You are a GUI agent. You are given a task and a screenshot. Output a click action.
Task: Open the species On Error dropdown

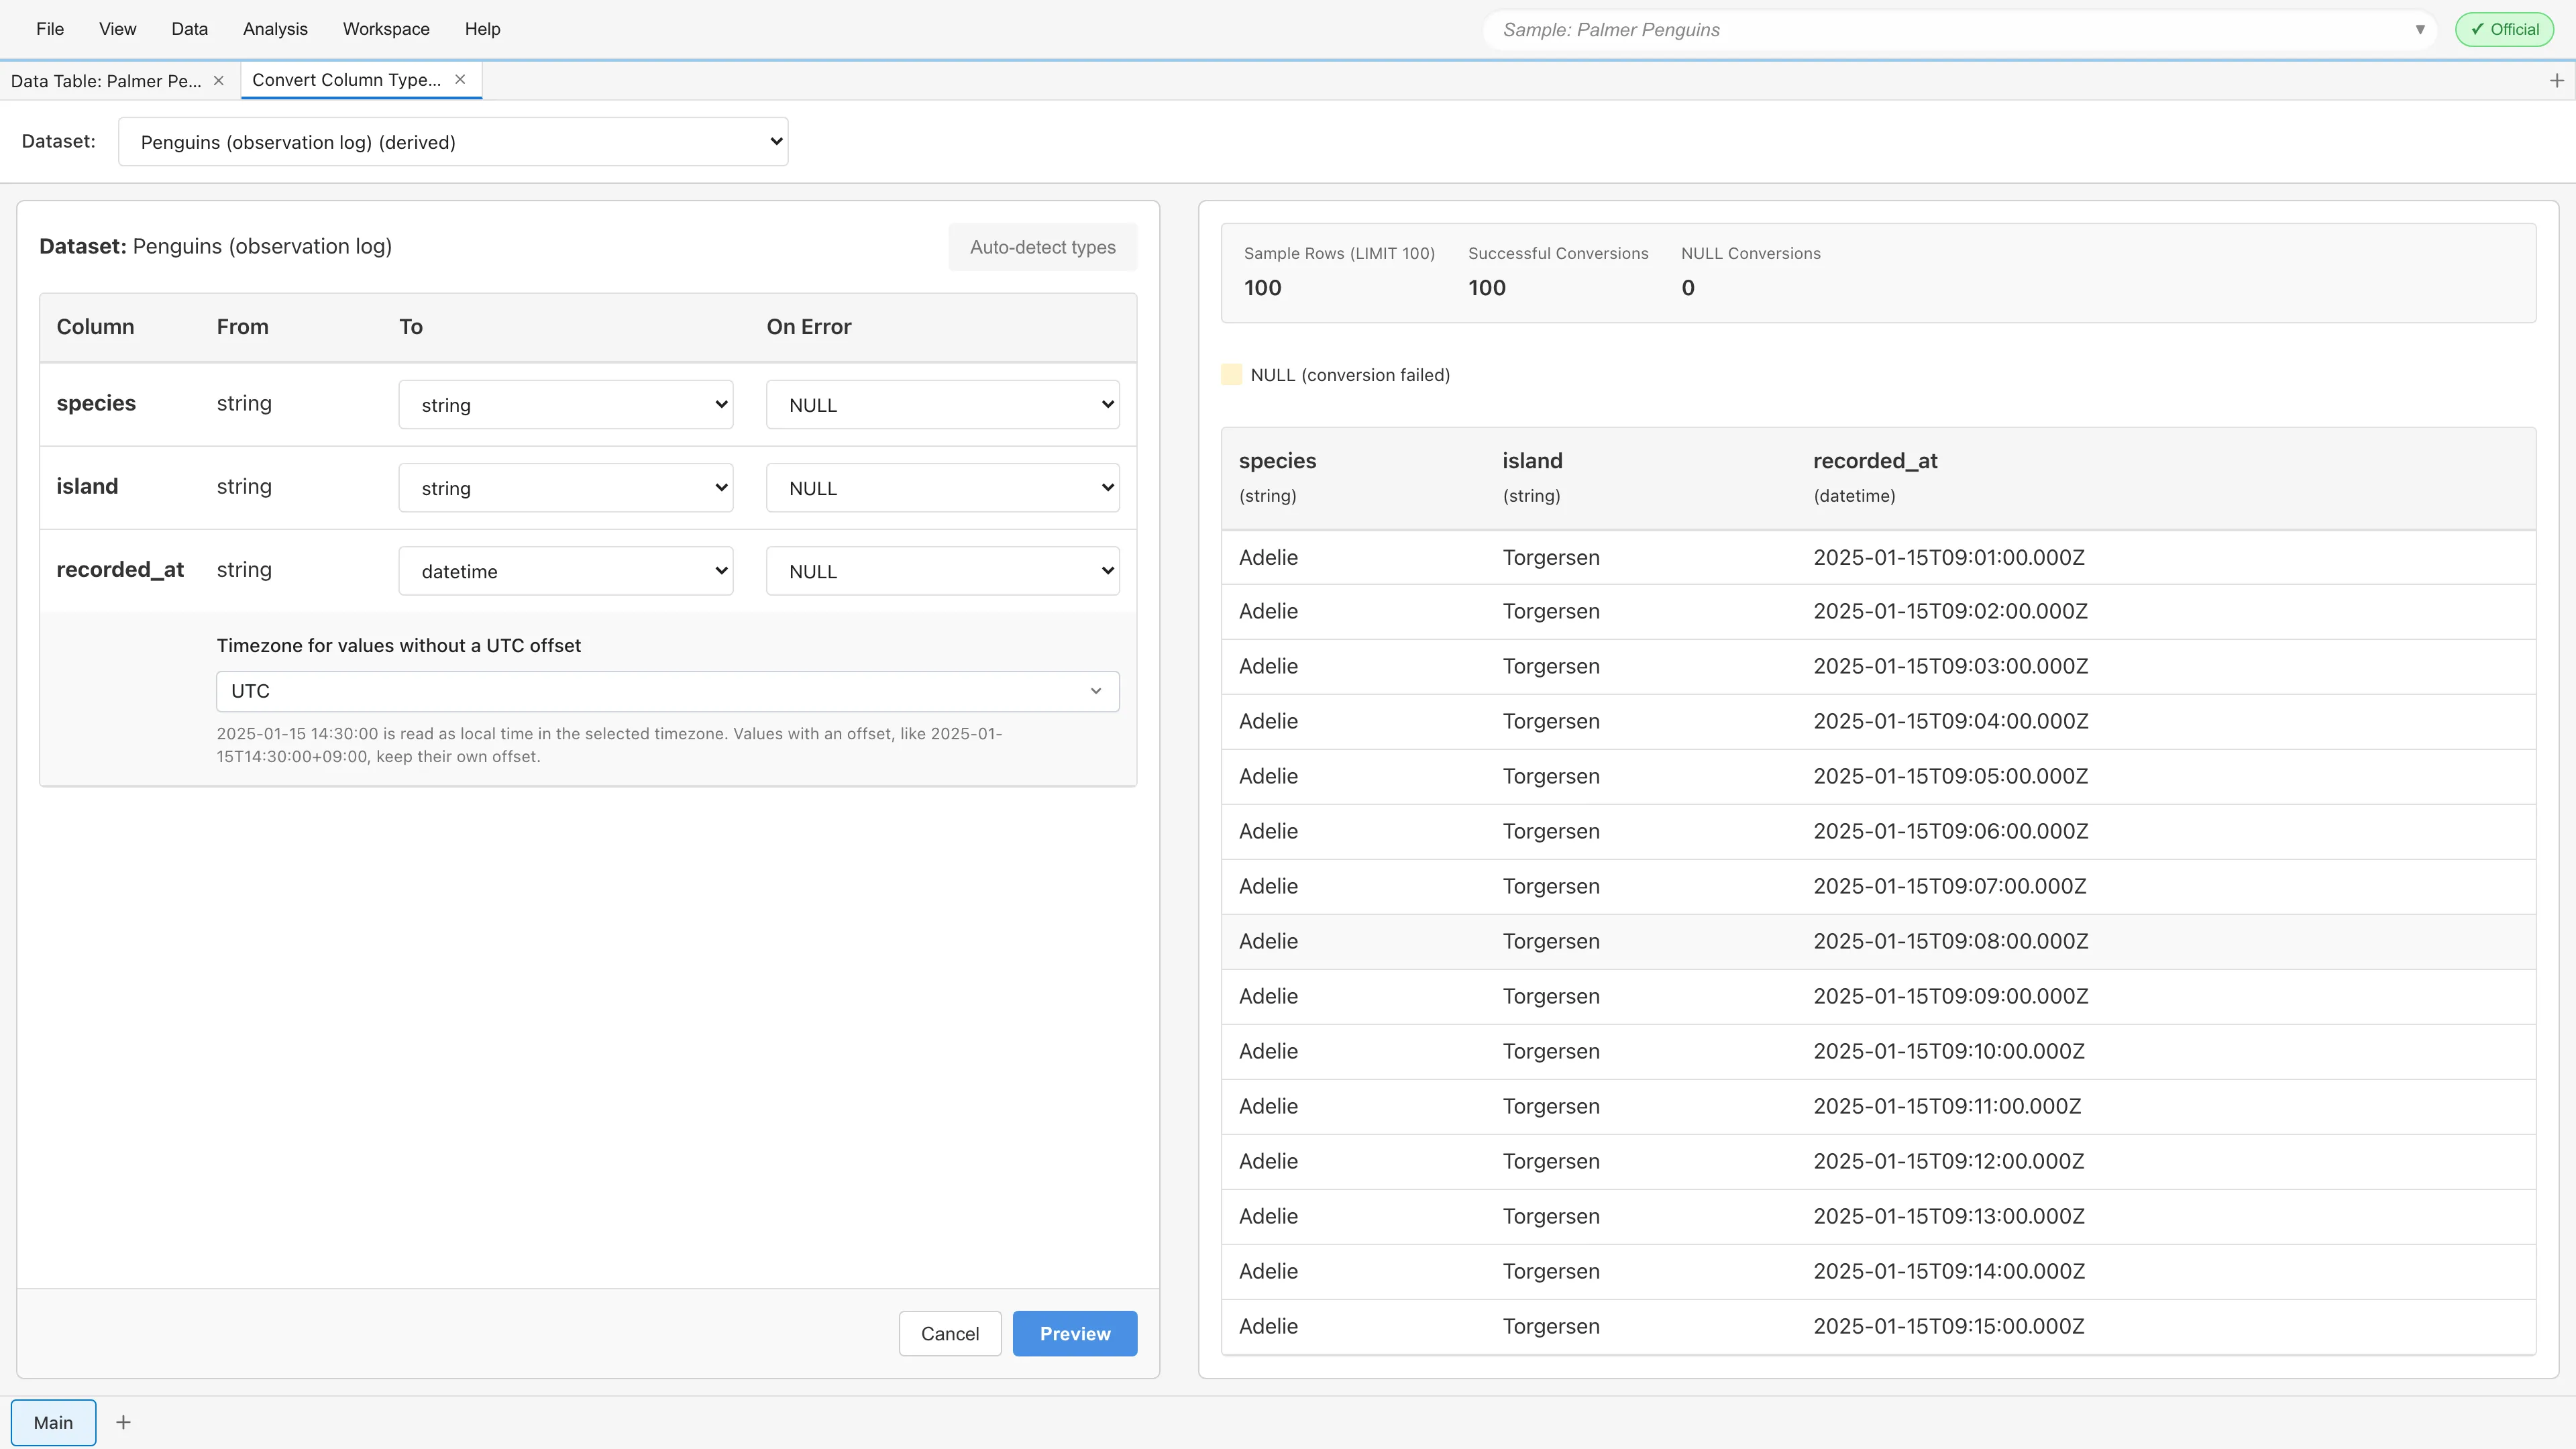[x=942, y=405]
